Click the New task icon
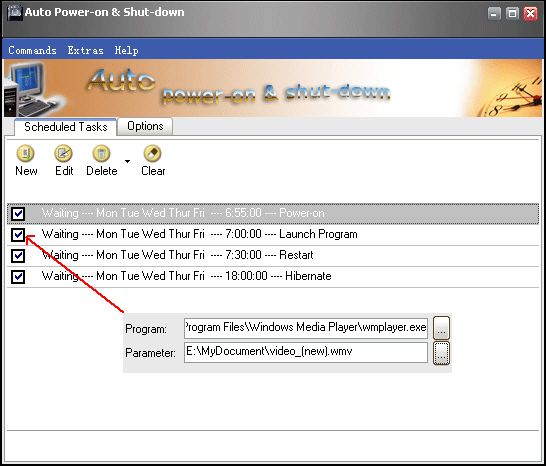Image resolution: width=546 pixels, height=466 pixels. pos(25,153)
